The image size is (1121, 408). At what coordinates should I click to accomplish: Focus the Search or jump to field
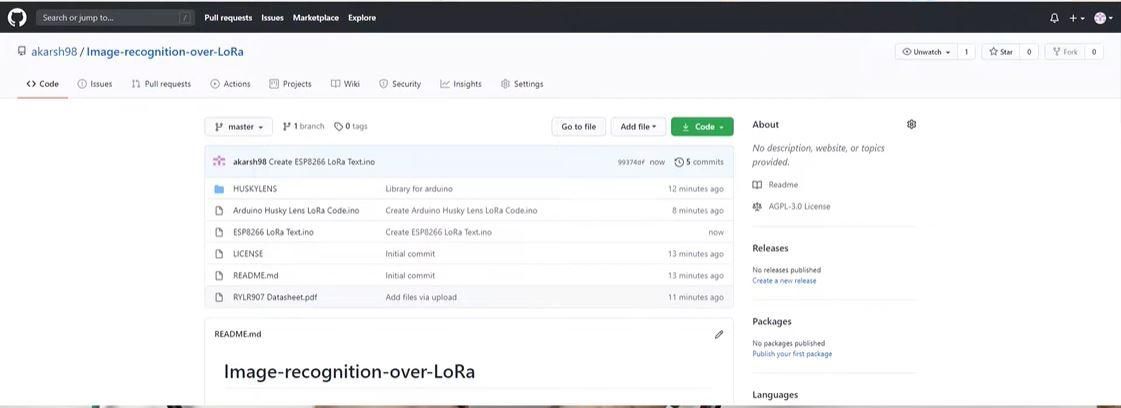(x=115, y=18)
